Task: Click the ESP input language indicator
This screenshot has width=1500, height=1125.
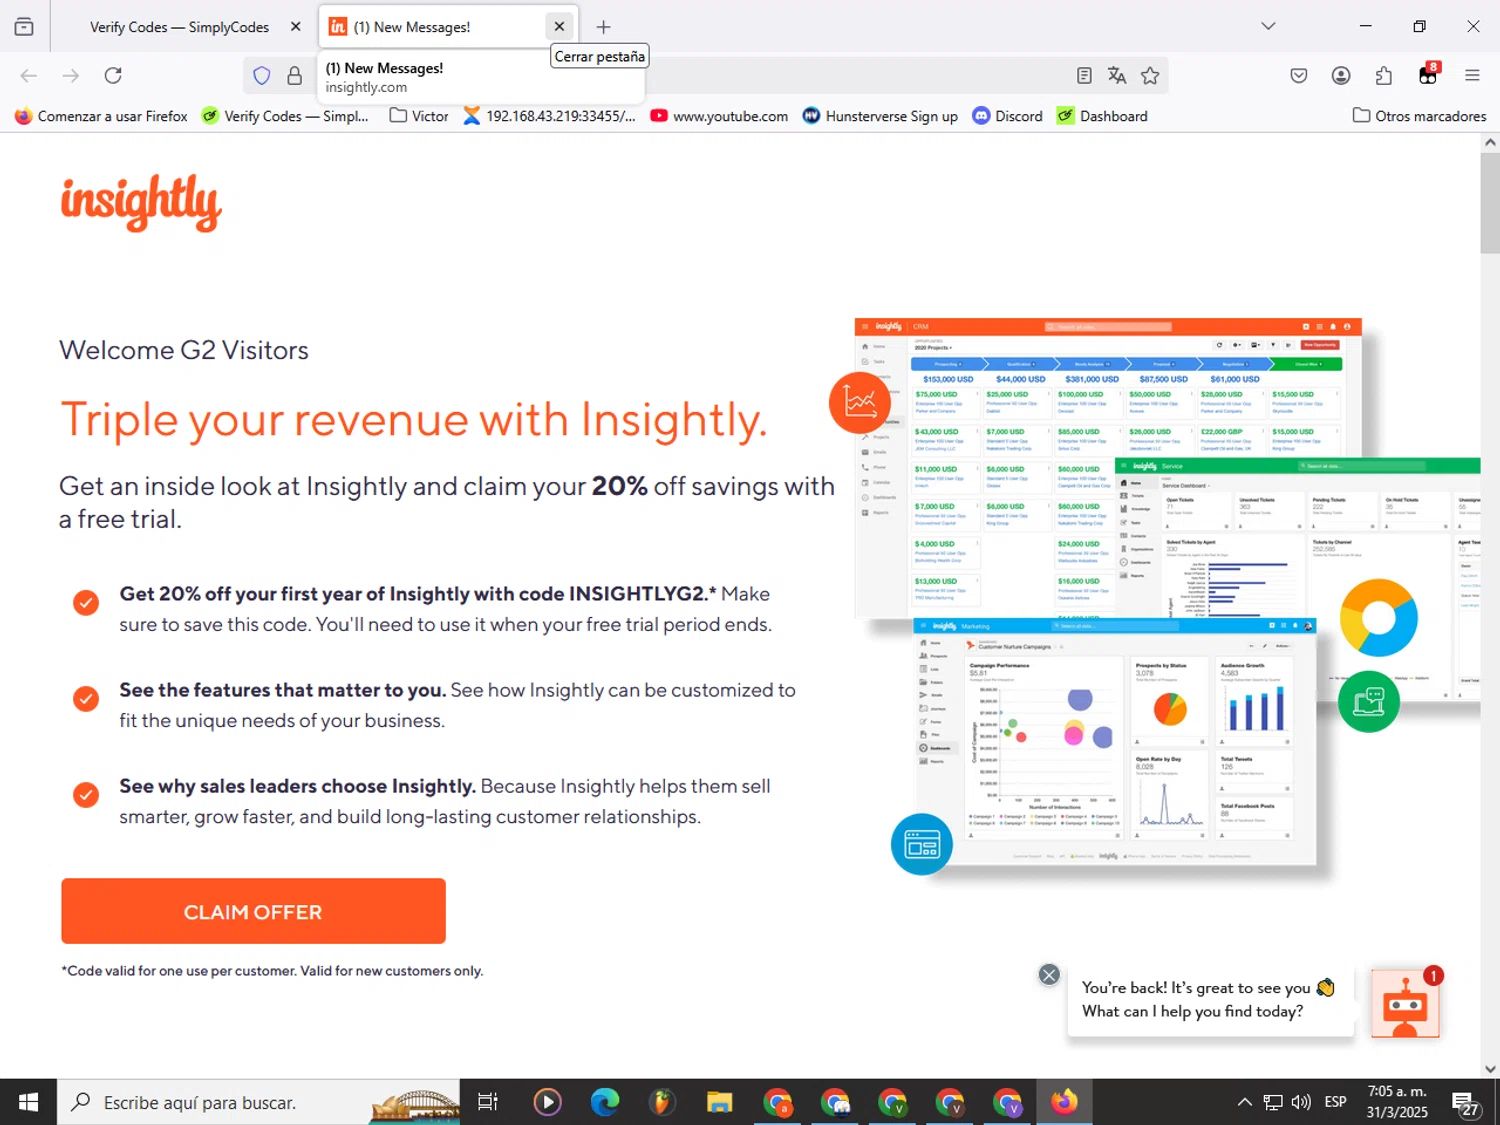Action: coord(1335,1102)
